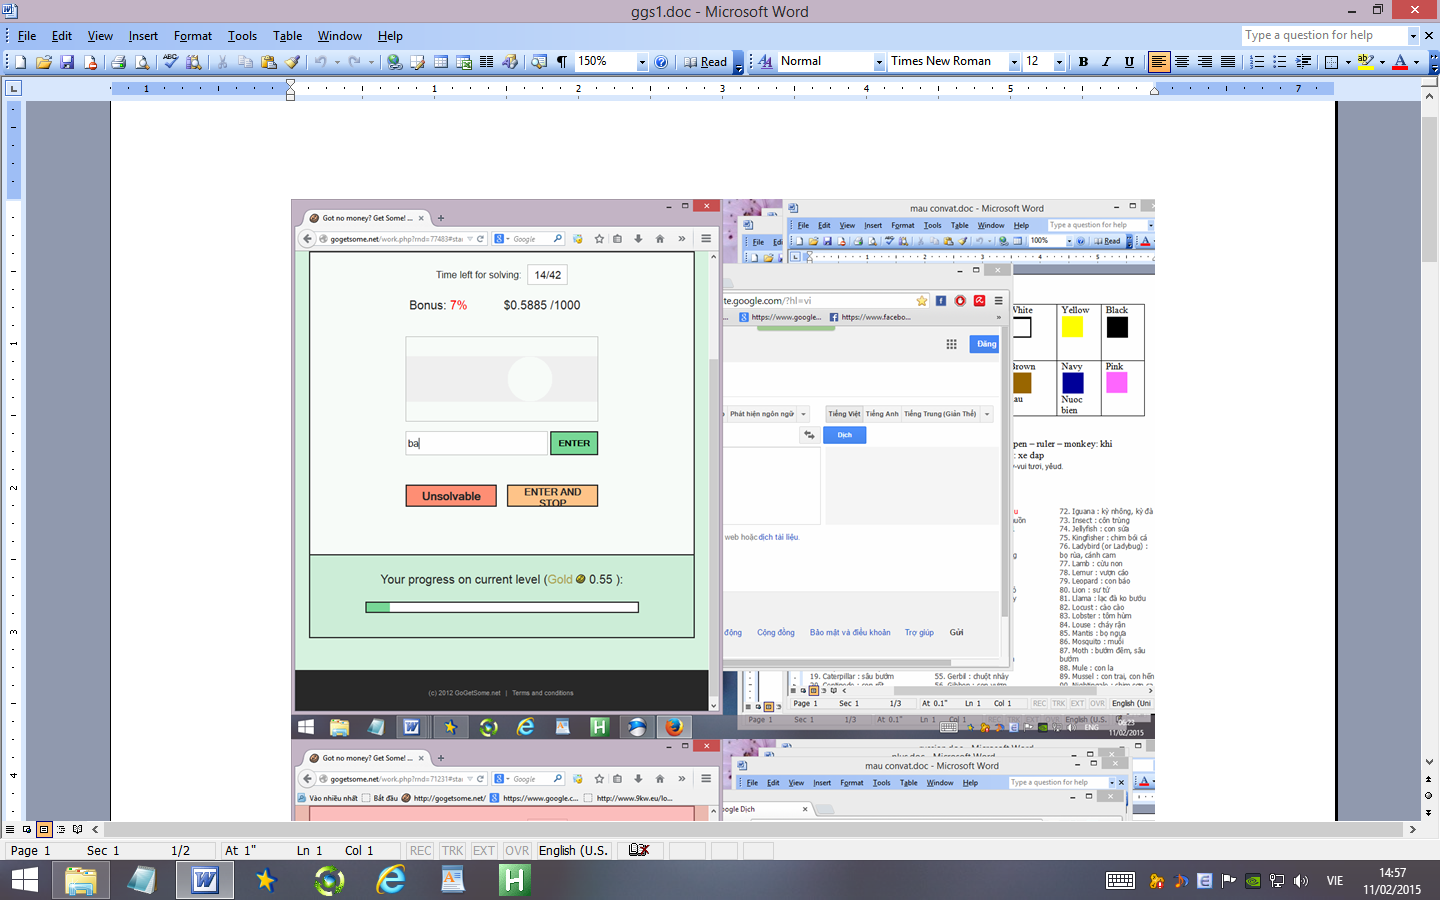
Task: Open Internet Explorer from the taskbar
Action: click(x=390, y=880)
